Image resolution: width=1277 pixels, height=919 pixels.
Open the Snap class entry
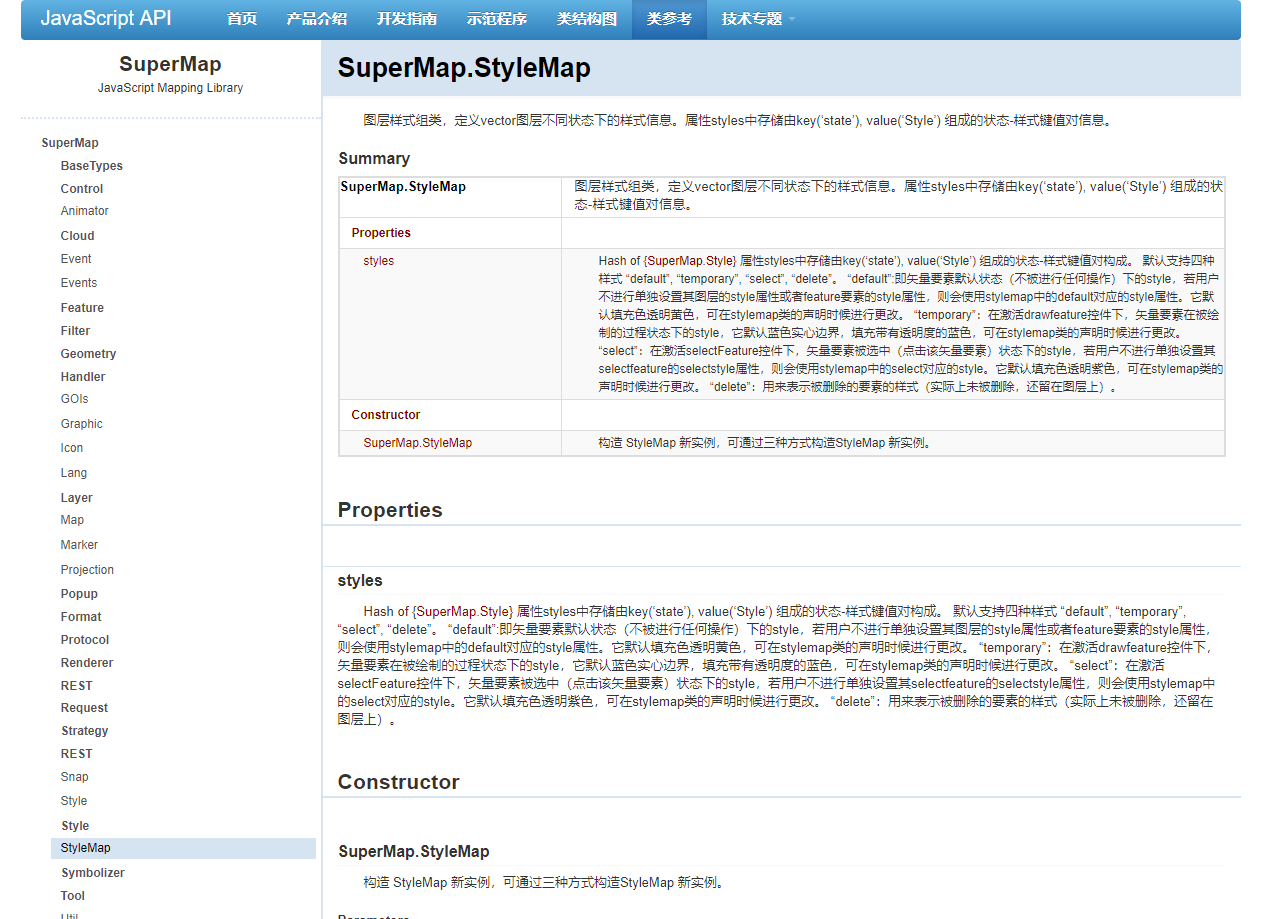(x=74, y=777)
